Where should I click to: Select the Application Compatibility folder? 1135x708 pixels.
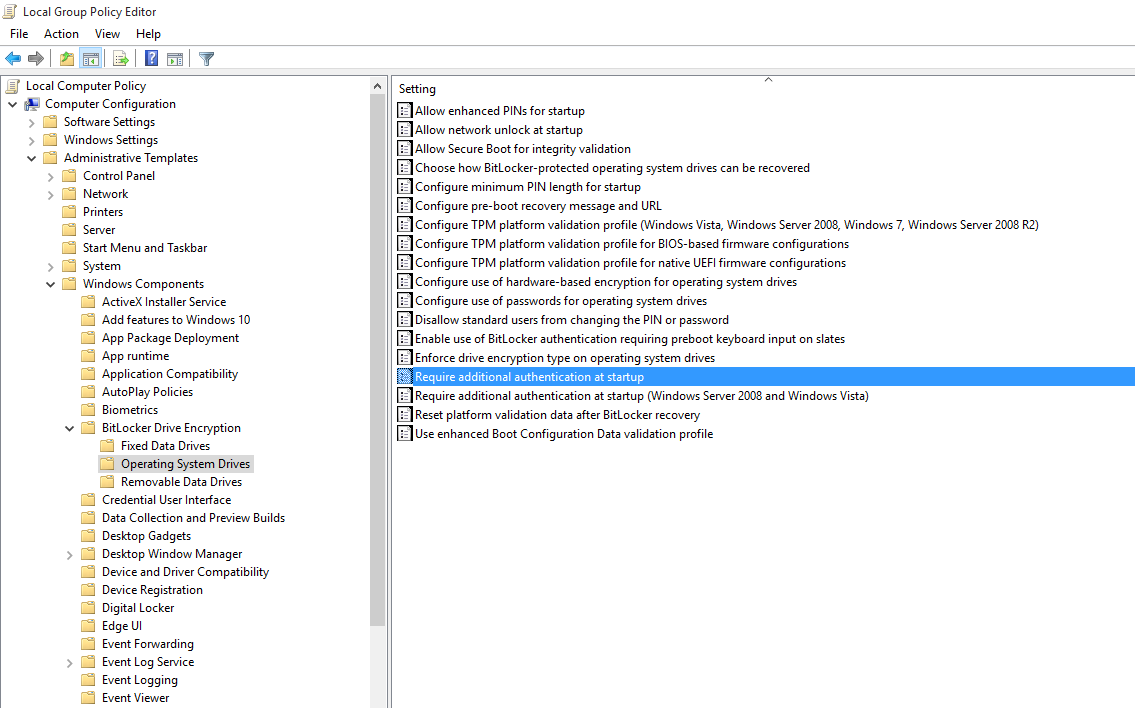click(x=170, y=374)
